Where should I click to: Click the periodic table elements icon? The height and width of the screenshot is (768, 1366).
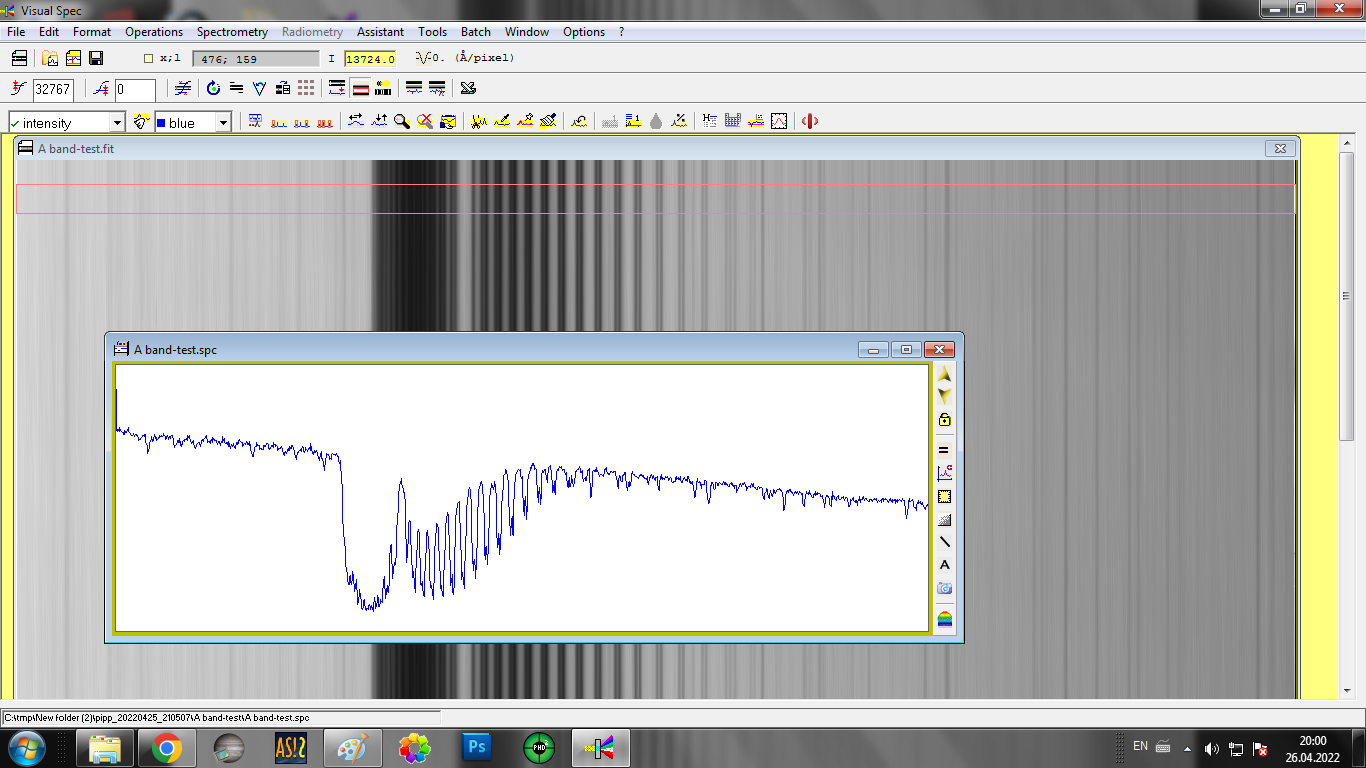pos(732,121)
